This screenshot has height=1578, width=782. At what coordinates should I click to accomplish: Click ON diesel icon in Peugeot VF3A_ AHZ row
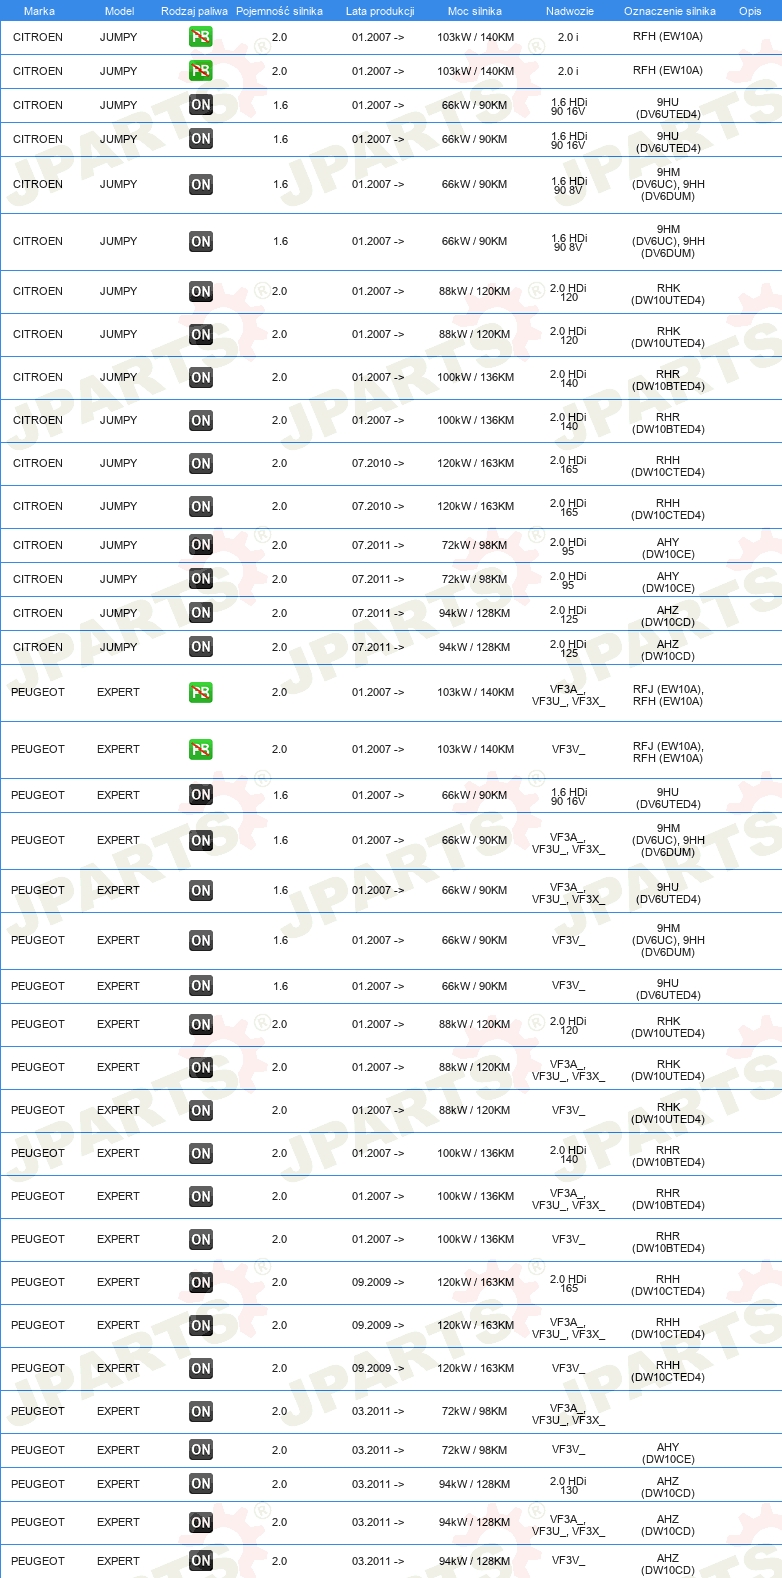tap(201, 1522)
